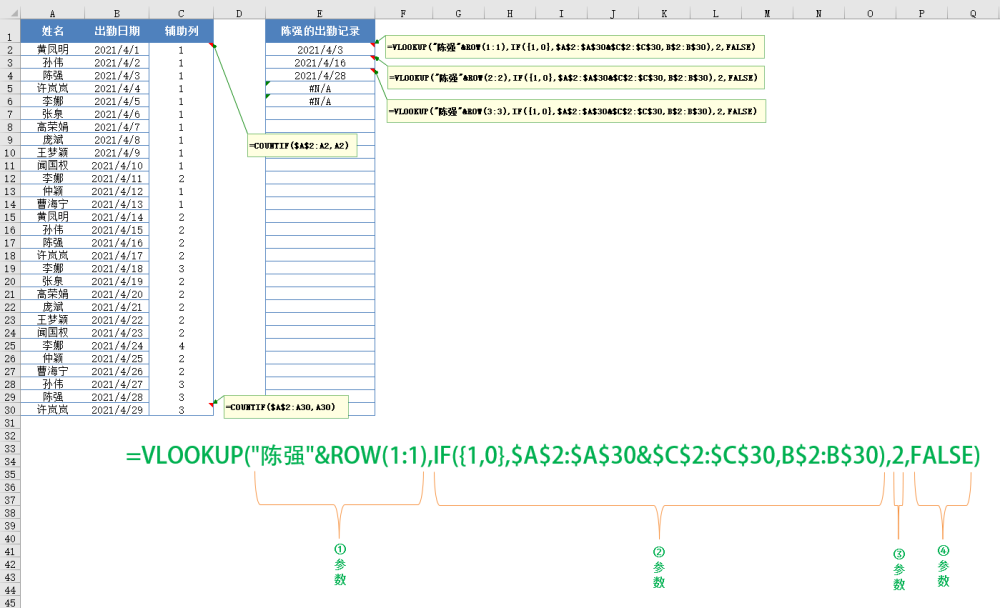Image resolution: width=1000 pixels, height=608 pixels.
Task: Click the 姓名 header cell
Action: pyautogui.click(x=52, y=31)
